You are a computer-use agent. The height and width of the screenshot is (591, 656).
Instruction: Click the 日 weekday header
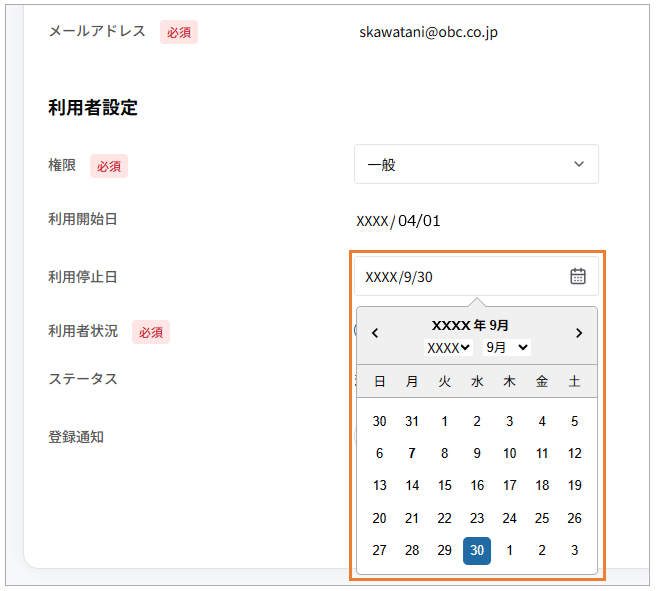coord(379,381)
